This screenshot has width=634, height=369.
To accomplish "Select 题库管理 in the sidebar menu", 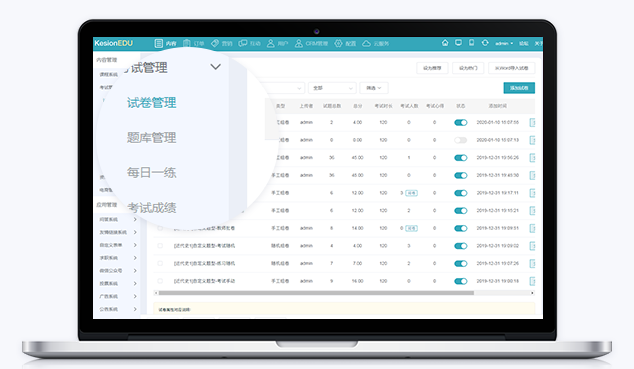I will [152, 137].
